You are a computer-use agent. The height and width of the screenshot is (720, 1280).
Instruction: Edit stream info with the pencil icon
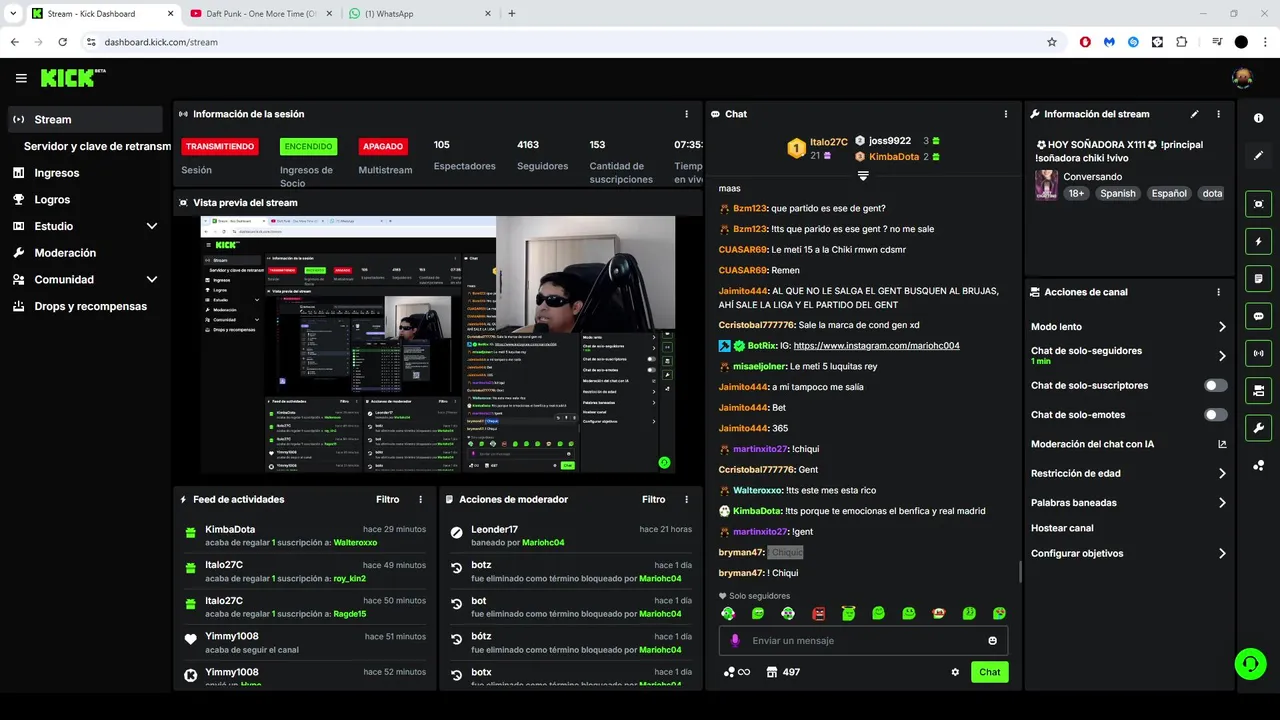click(1194, 114)
